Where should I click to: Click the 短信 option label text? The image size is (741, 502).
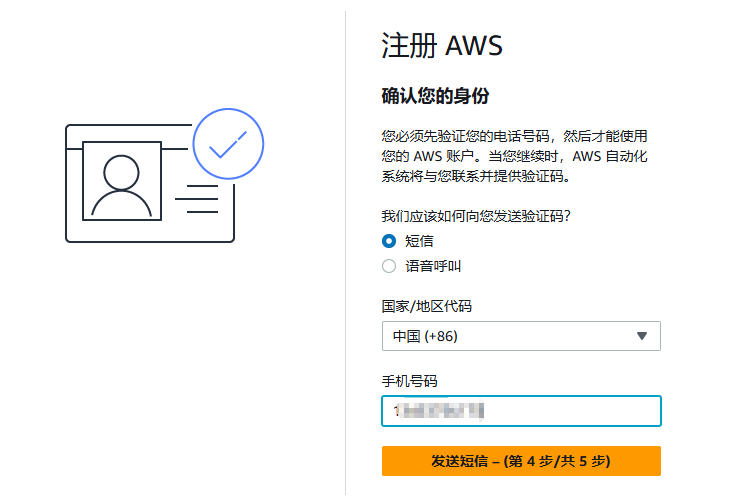coord(419,241)
